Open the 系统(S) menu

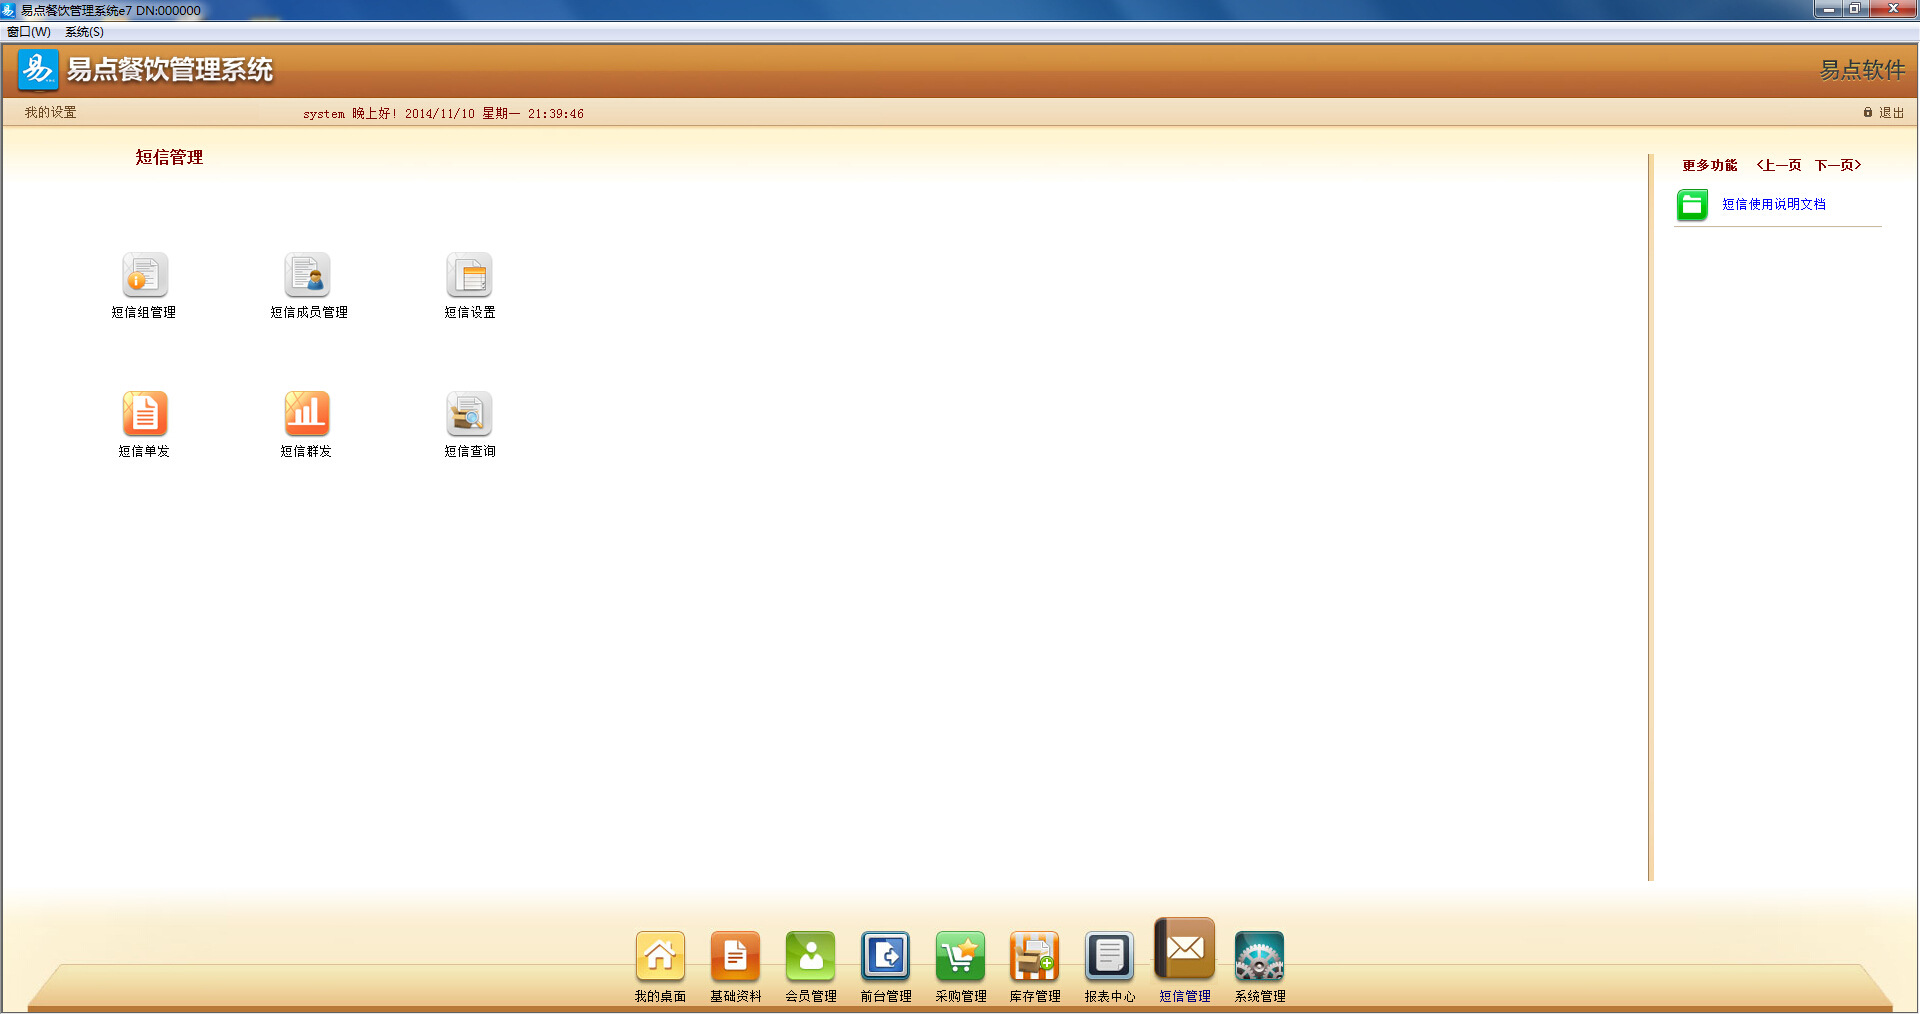click(x=85, y=32)
